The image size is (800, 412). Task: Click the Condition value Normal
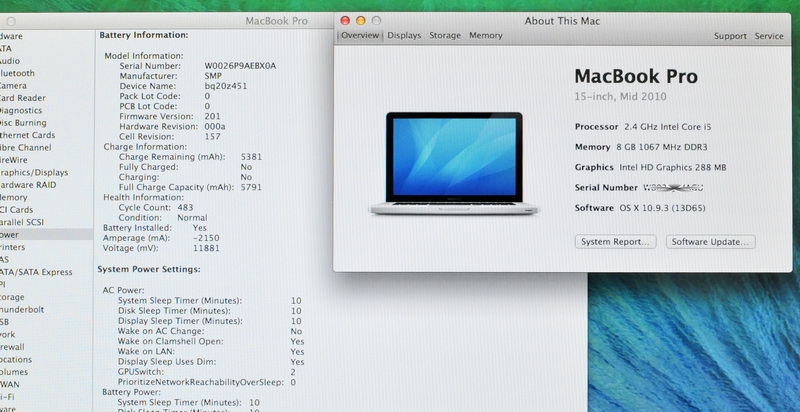[x=192, y=218]
